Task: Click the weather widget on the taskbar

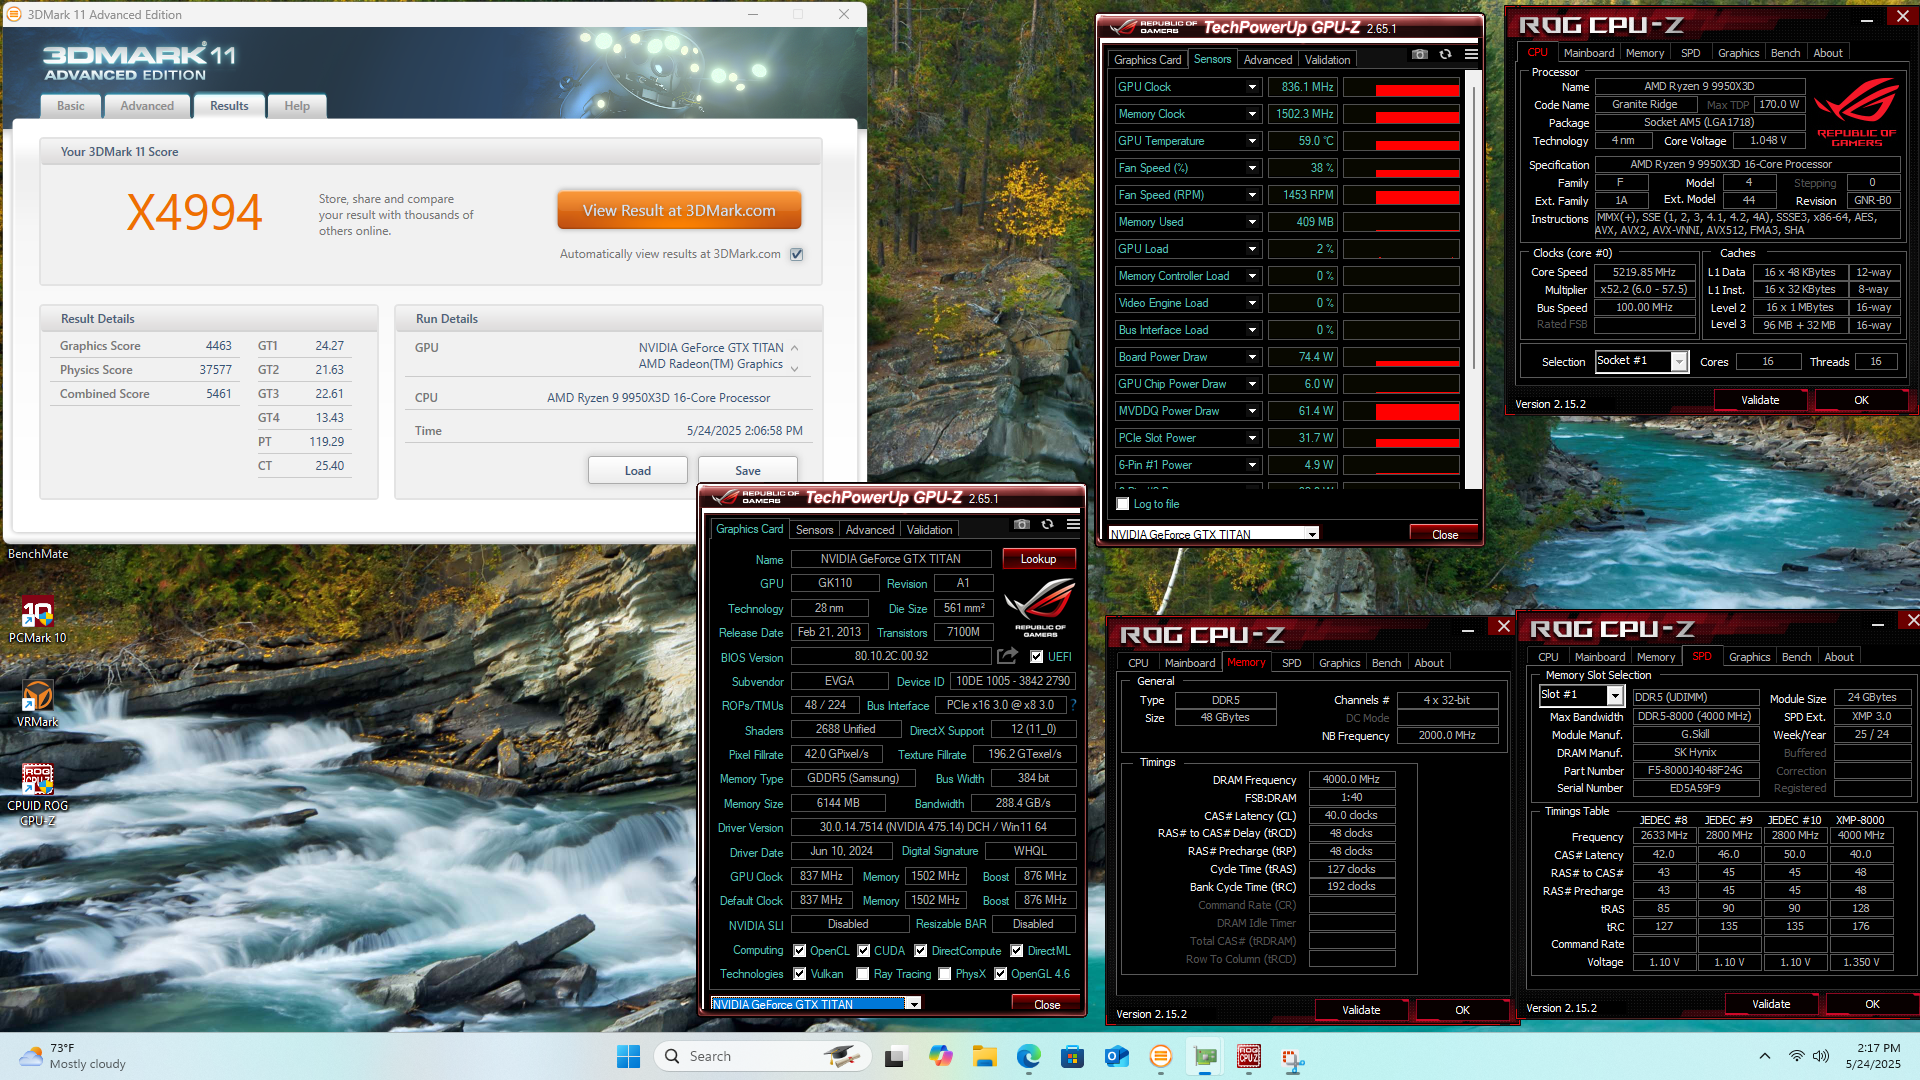Action: pyautogui.click(x=74, y=1056)
